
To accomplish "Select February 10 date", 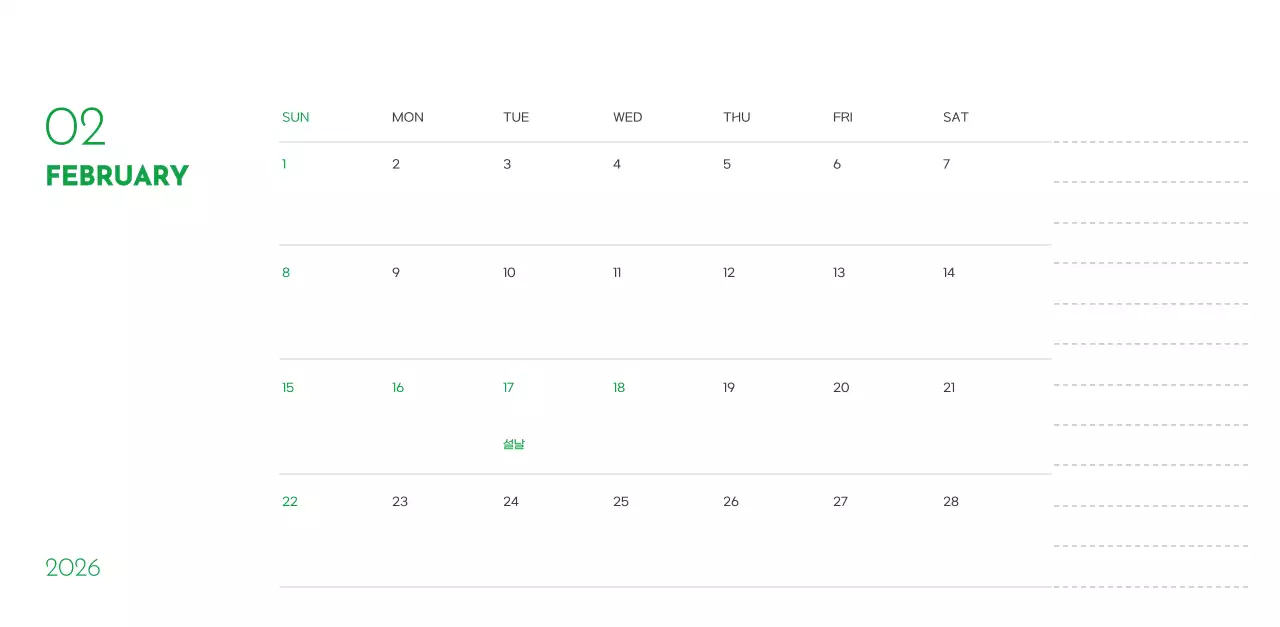I will (509, 273).
